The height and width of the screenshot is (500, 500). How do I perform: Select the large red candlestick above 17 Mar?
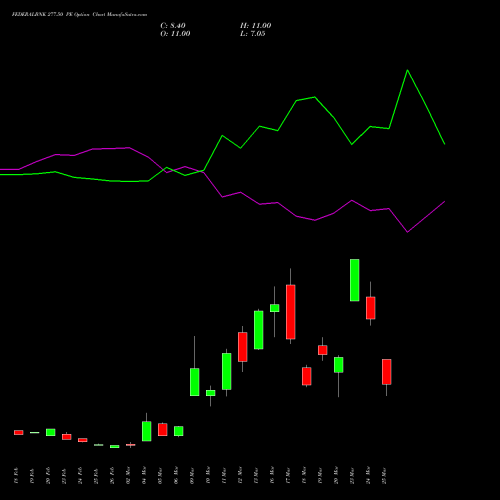pyautogui.click(x=291, y=312)
